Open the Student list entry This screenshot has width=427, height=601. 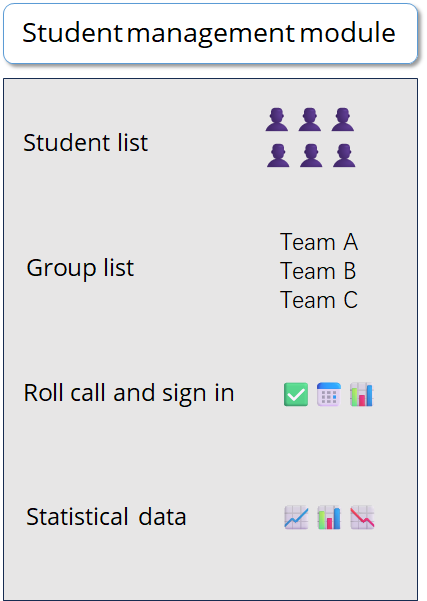[85, 143]
